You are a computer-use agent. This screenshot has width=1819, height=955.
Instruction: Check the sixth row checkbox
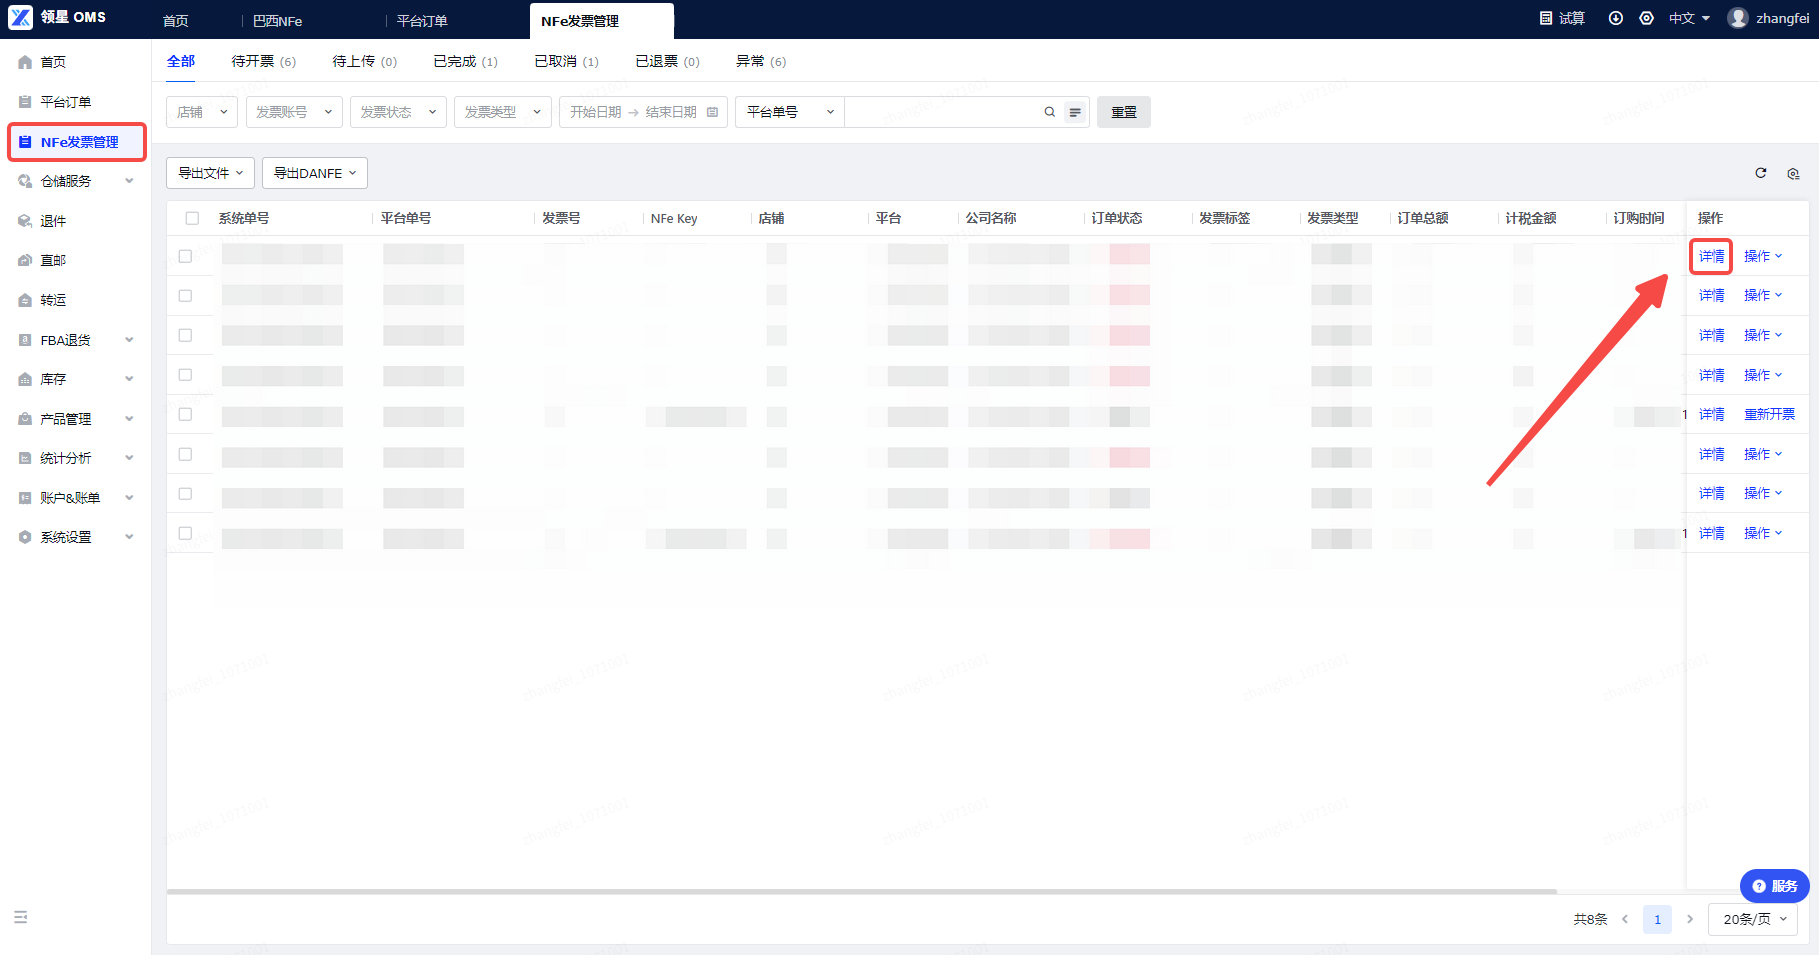tap(185, 454)
